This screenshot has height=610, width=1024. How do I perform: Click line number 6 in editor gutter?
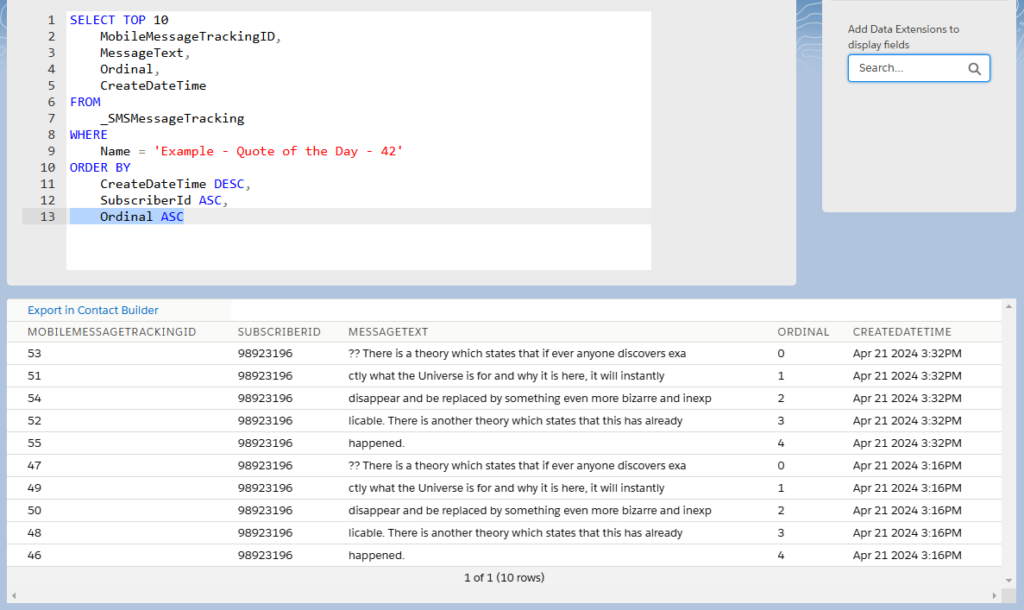coord(50,102)
